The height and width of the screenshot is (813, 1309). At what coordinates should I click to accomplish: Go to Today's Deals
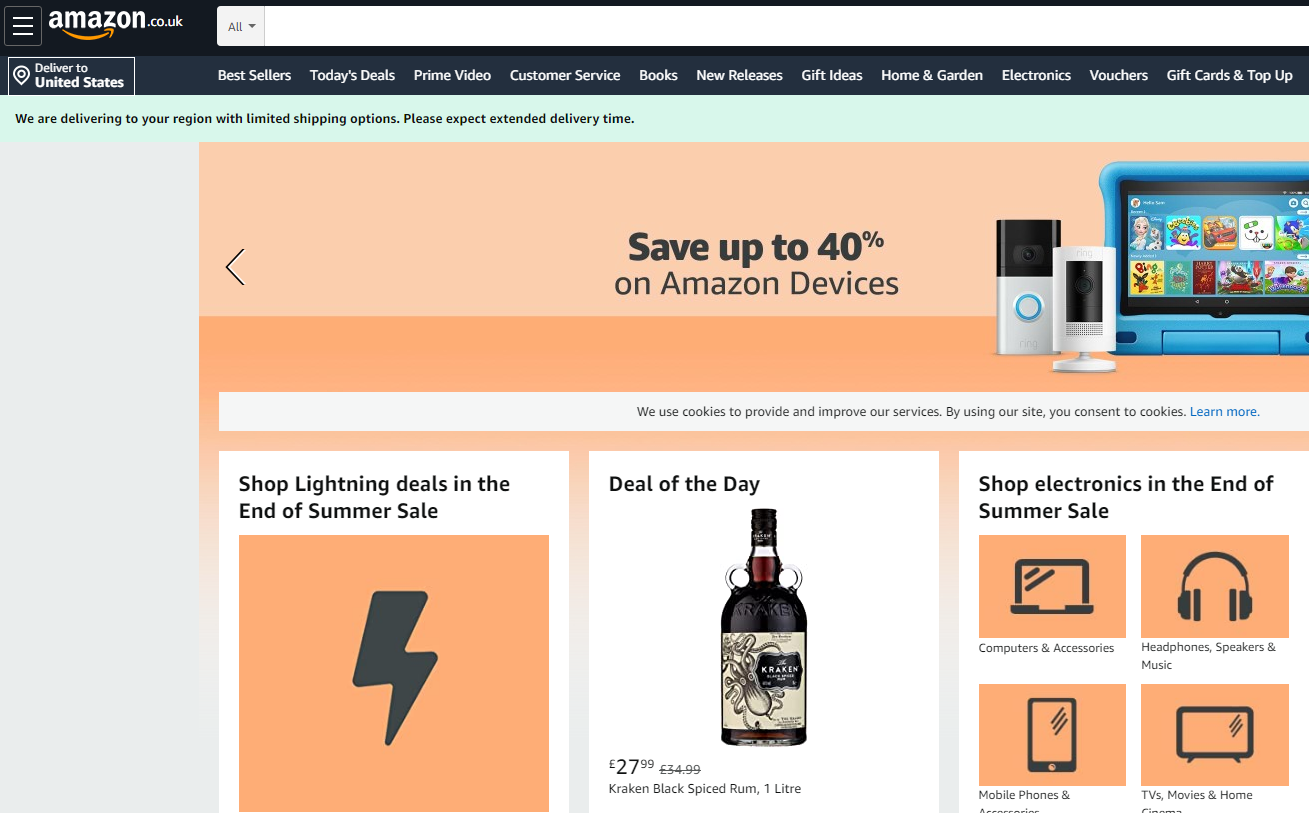coord(352,75)
